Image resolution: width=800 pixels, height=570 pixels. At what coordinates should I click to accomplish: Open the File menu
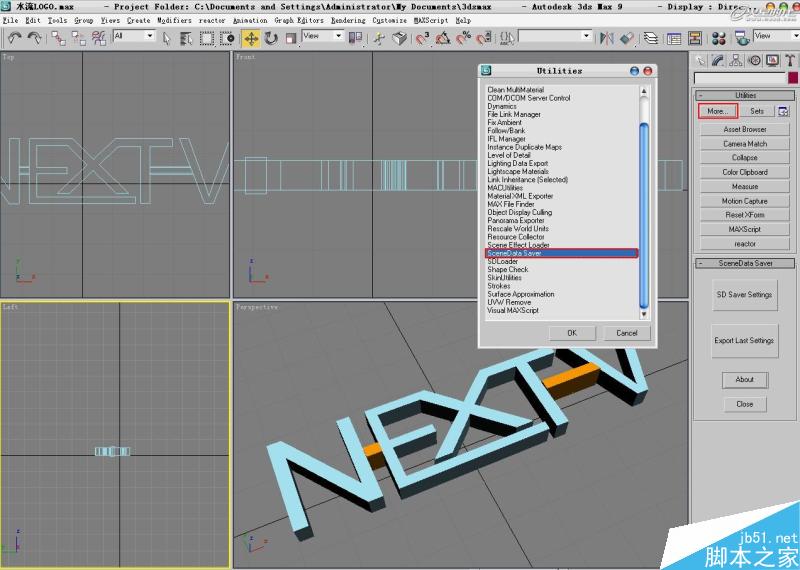click(10, 20)
